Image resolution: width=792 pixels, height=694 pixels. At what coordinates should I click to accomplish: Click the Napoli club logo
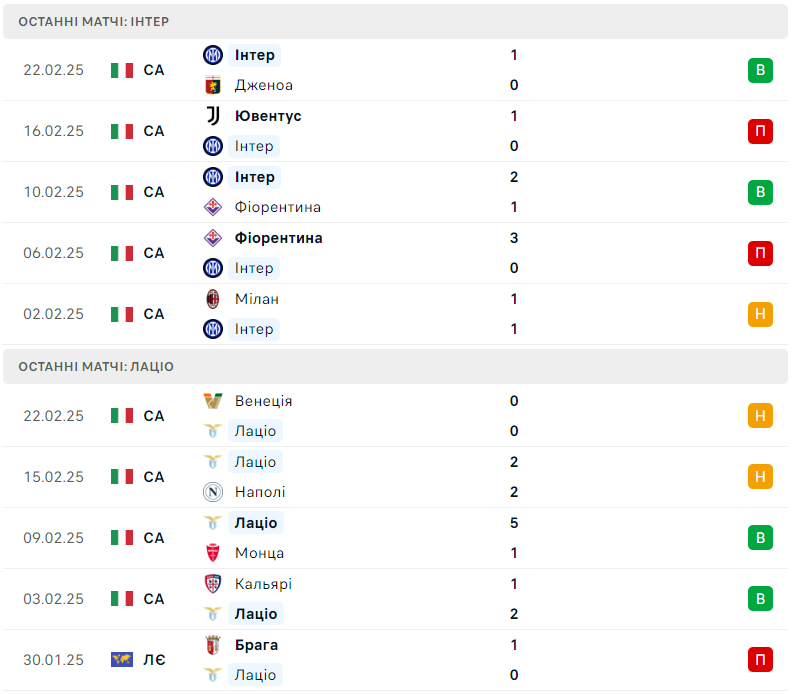pyautogui.click(x=212, y=492)
